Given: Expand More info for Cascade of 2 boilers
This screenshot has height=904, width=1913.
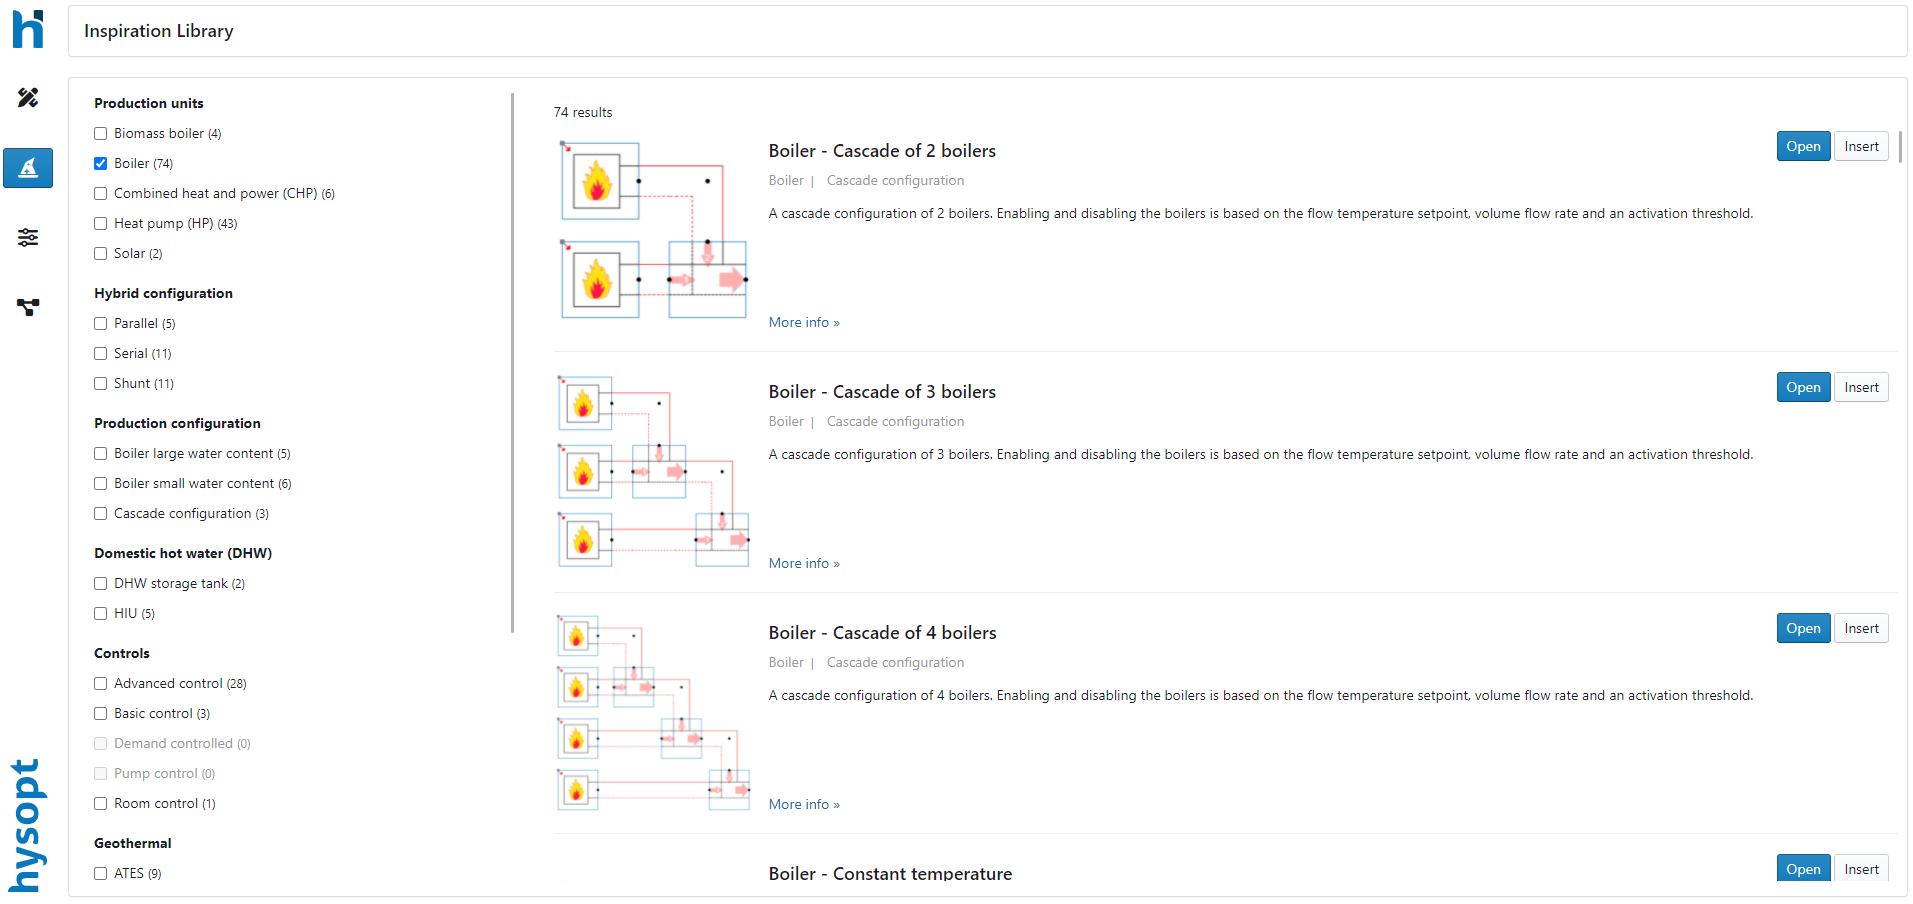Looking at the screenshot, I should tap(803, 323).
